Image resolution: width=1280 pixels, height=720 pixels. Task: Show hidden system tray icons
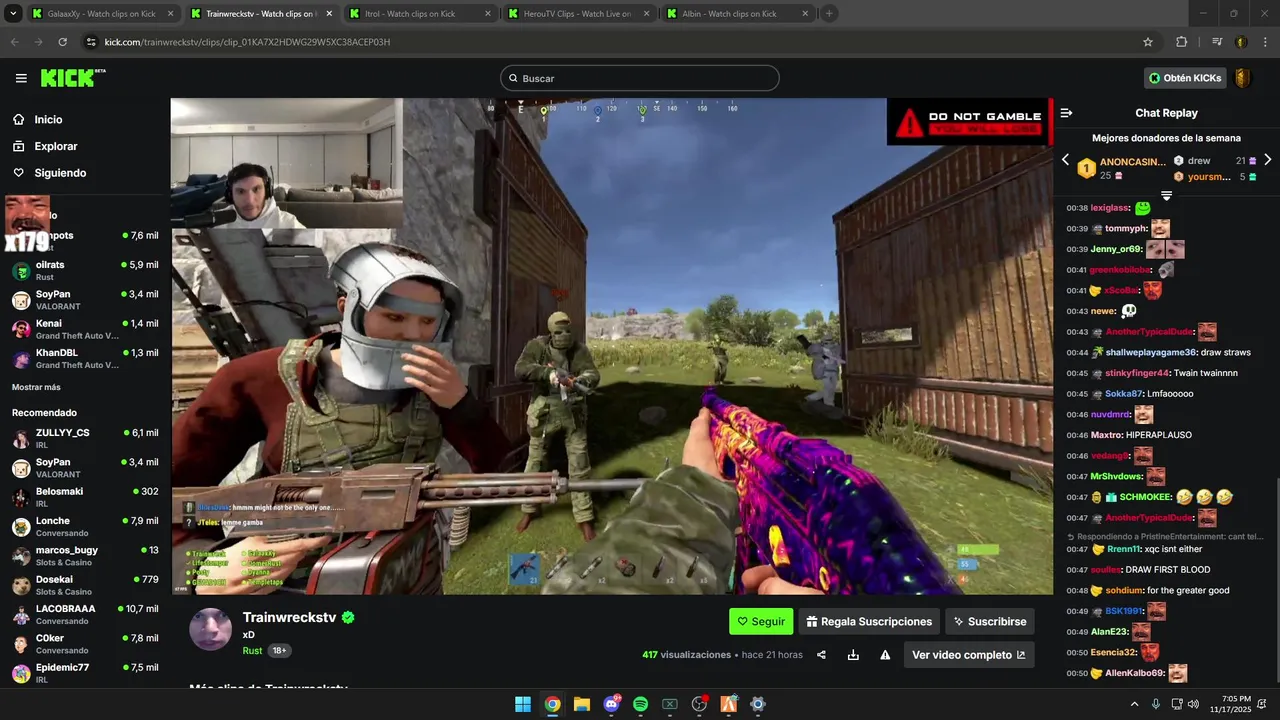coord(1134,704)
